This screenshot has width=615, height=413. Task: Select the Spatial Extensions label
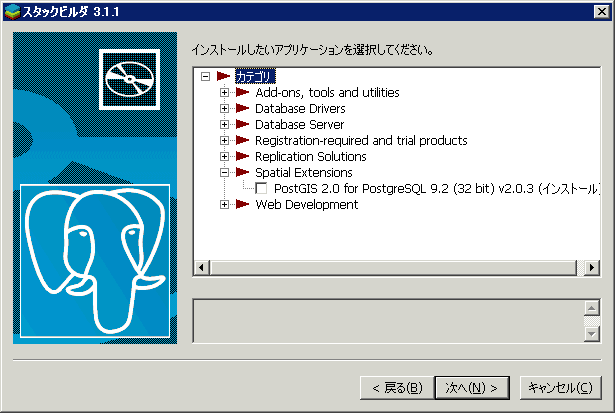click(x=304, y=173)
